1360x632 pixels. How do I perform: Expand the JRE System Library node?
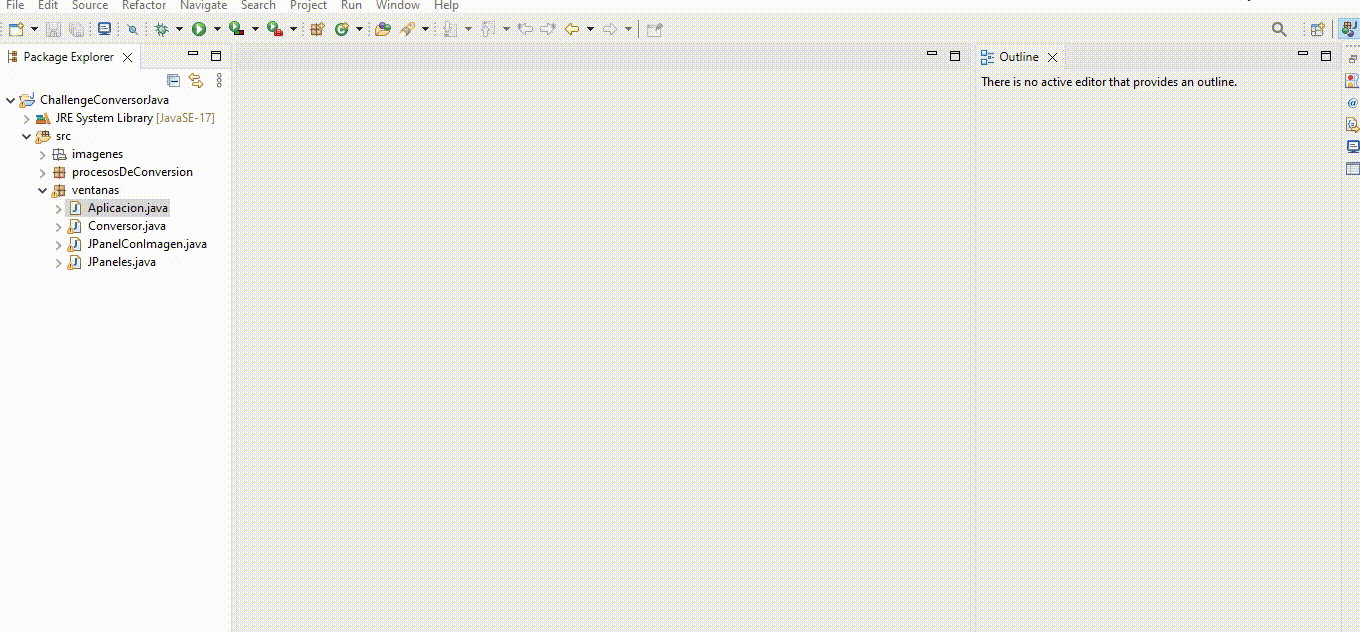tap(27, 118)
